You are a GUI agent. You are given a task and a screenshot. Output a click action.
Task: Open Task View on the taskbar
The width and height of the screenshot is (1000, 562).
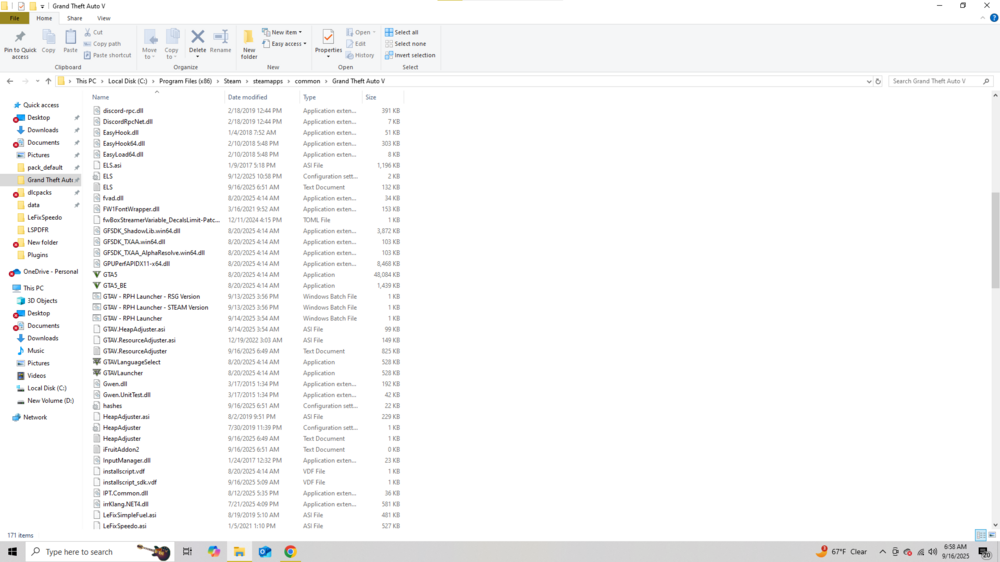point(188,552)
